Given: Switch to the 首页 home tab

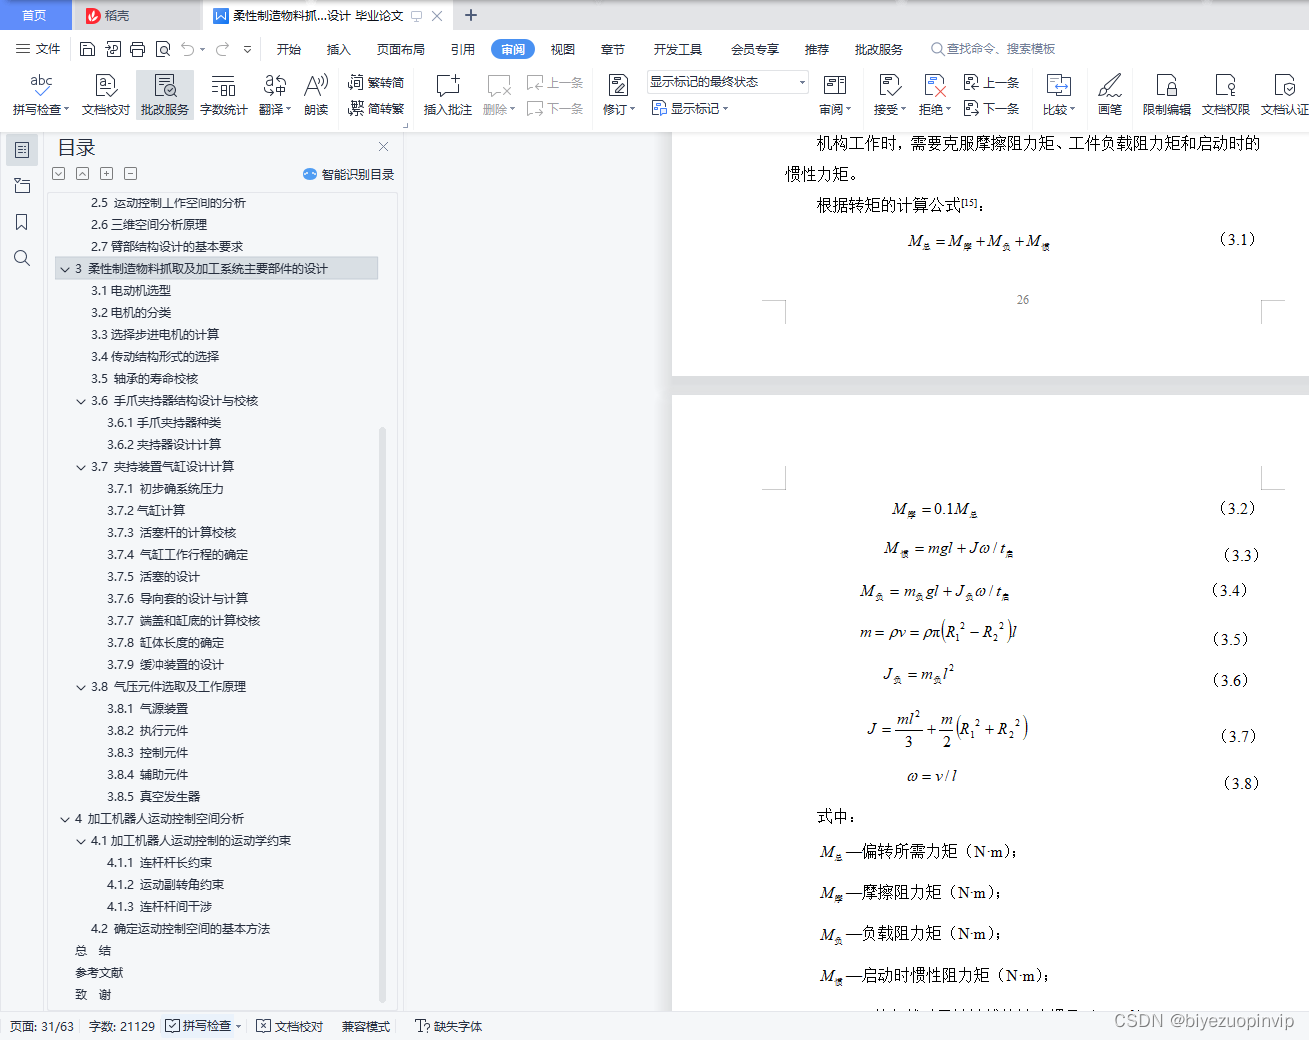Looking at the screenshot, I should (35, 15).
